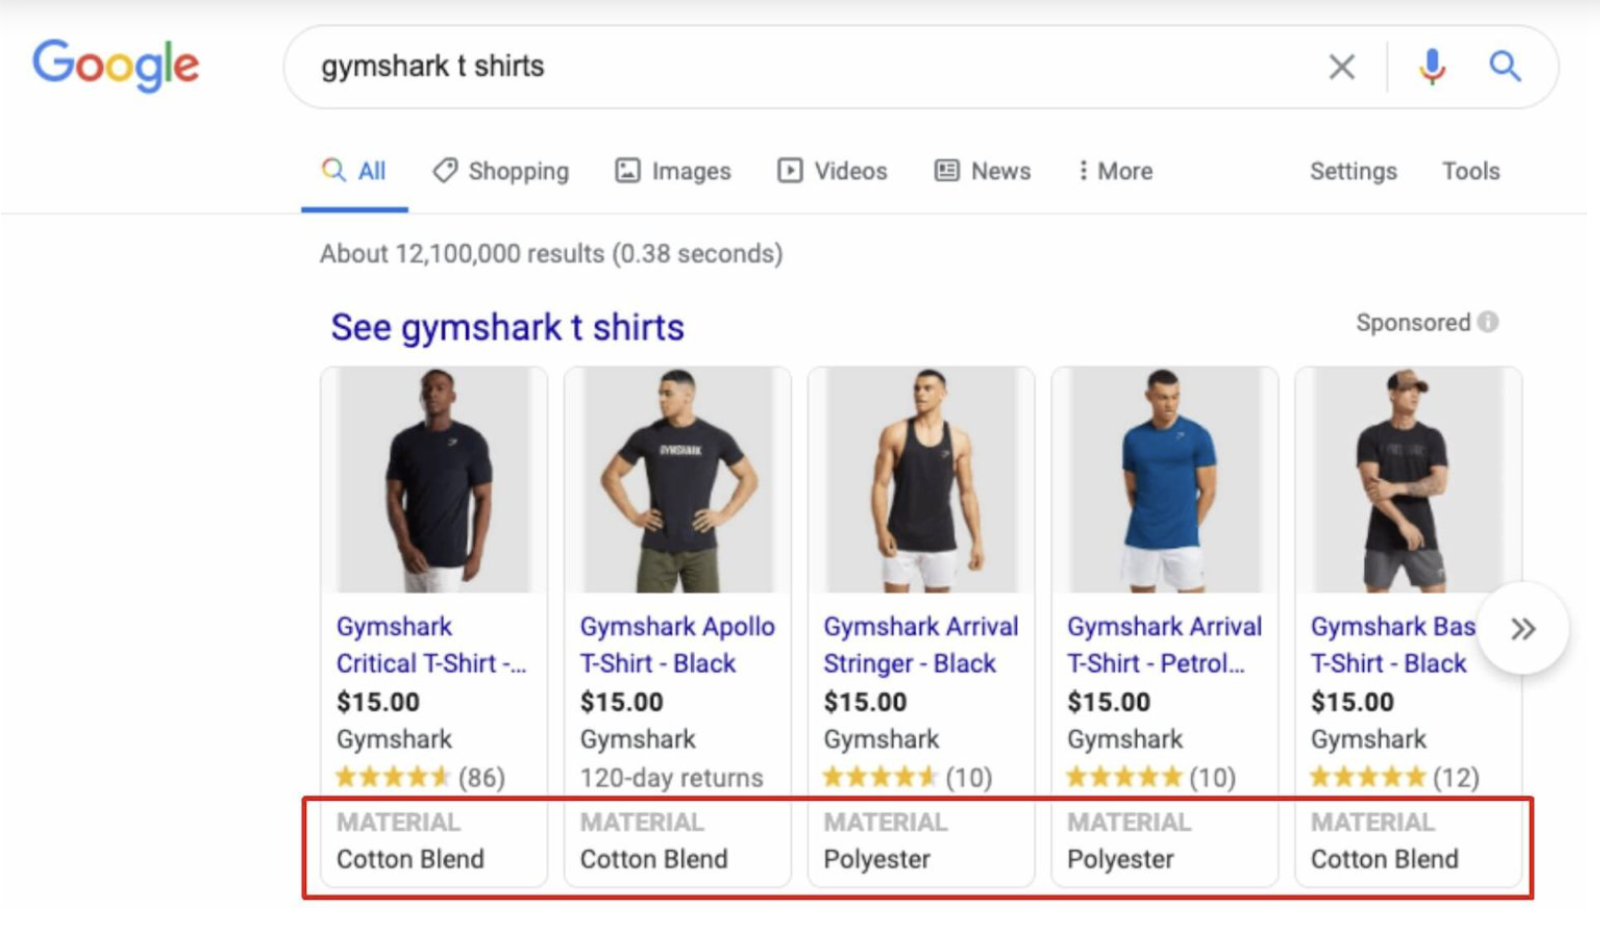Click the blue Arrival T-Shirt product image
1600x930 pixels.
click(x=1165, y=480)
